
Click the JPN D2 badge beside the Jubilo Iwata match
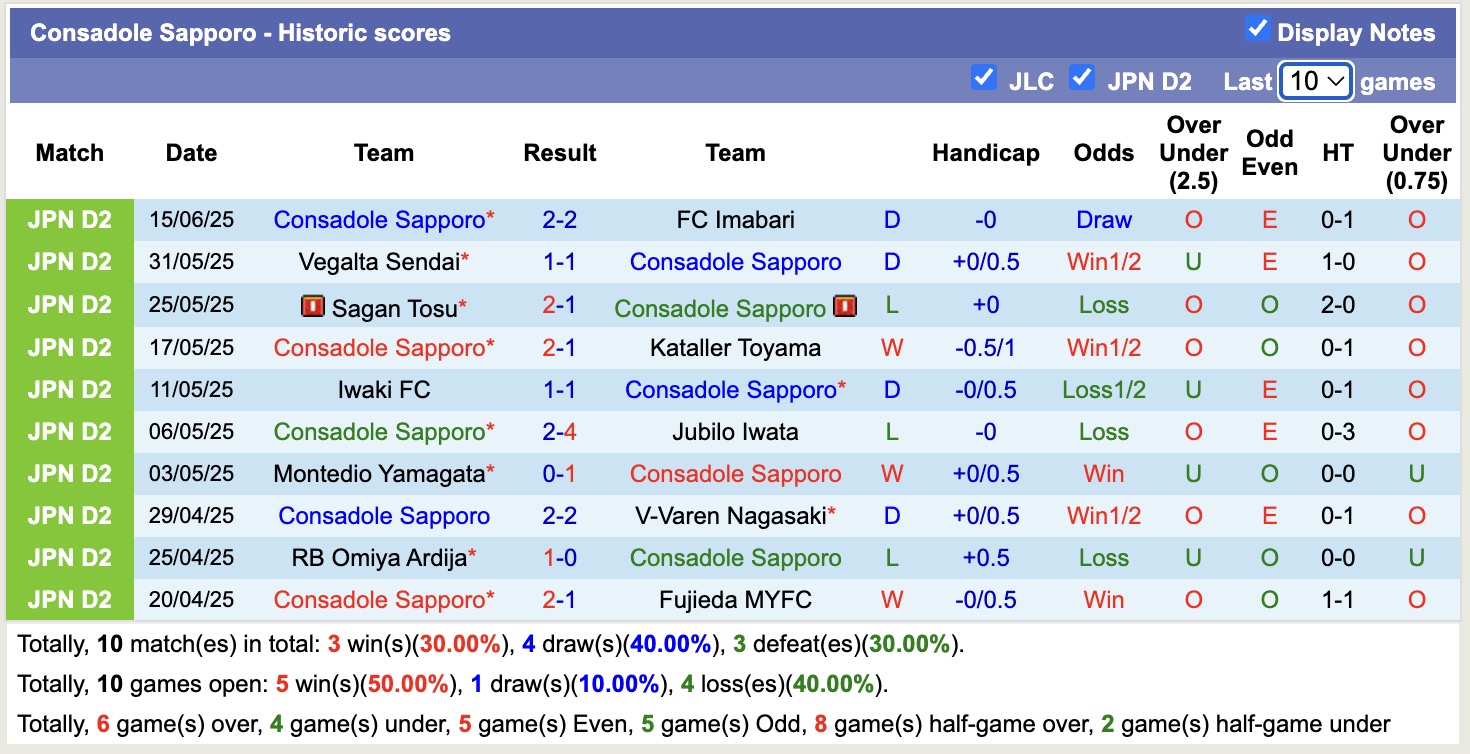click(71, 431)
